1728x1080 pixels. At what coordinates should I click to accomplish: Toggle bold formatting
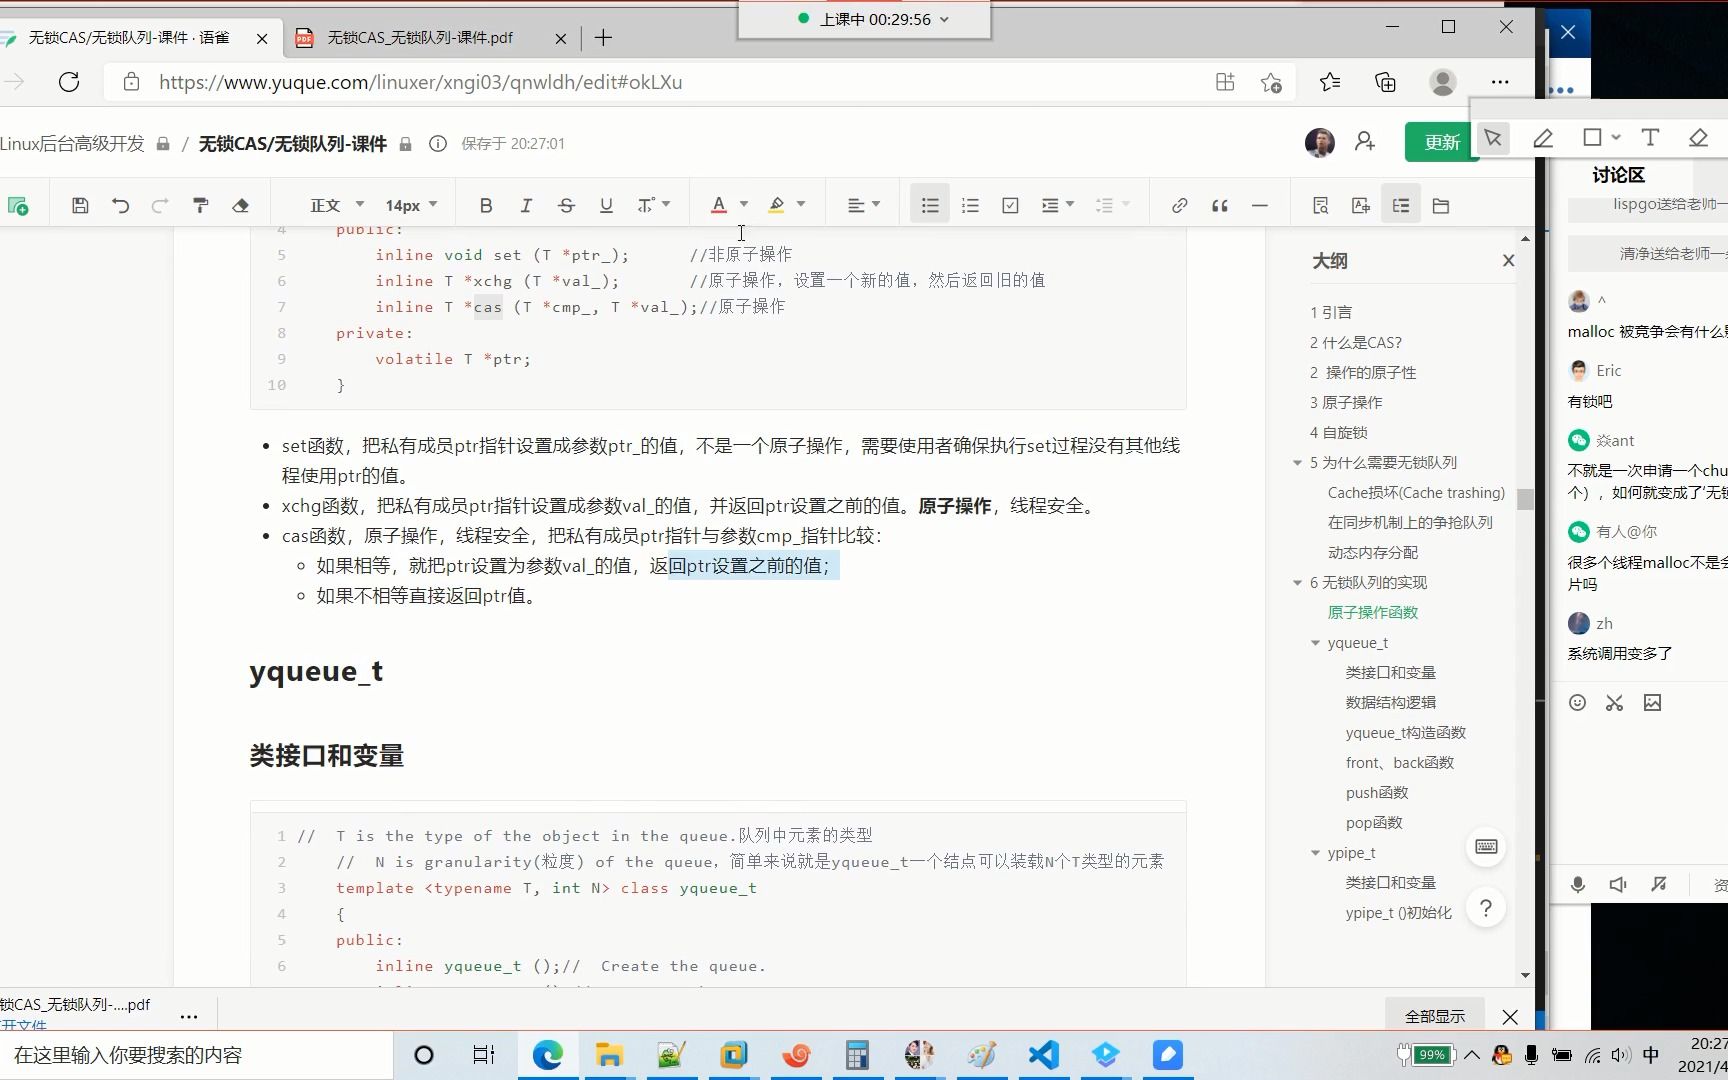[486, 204]
